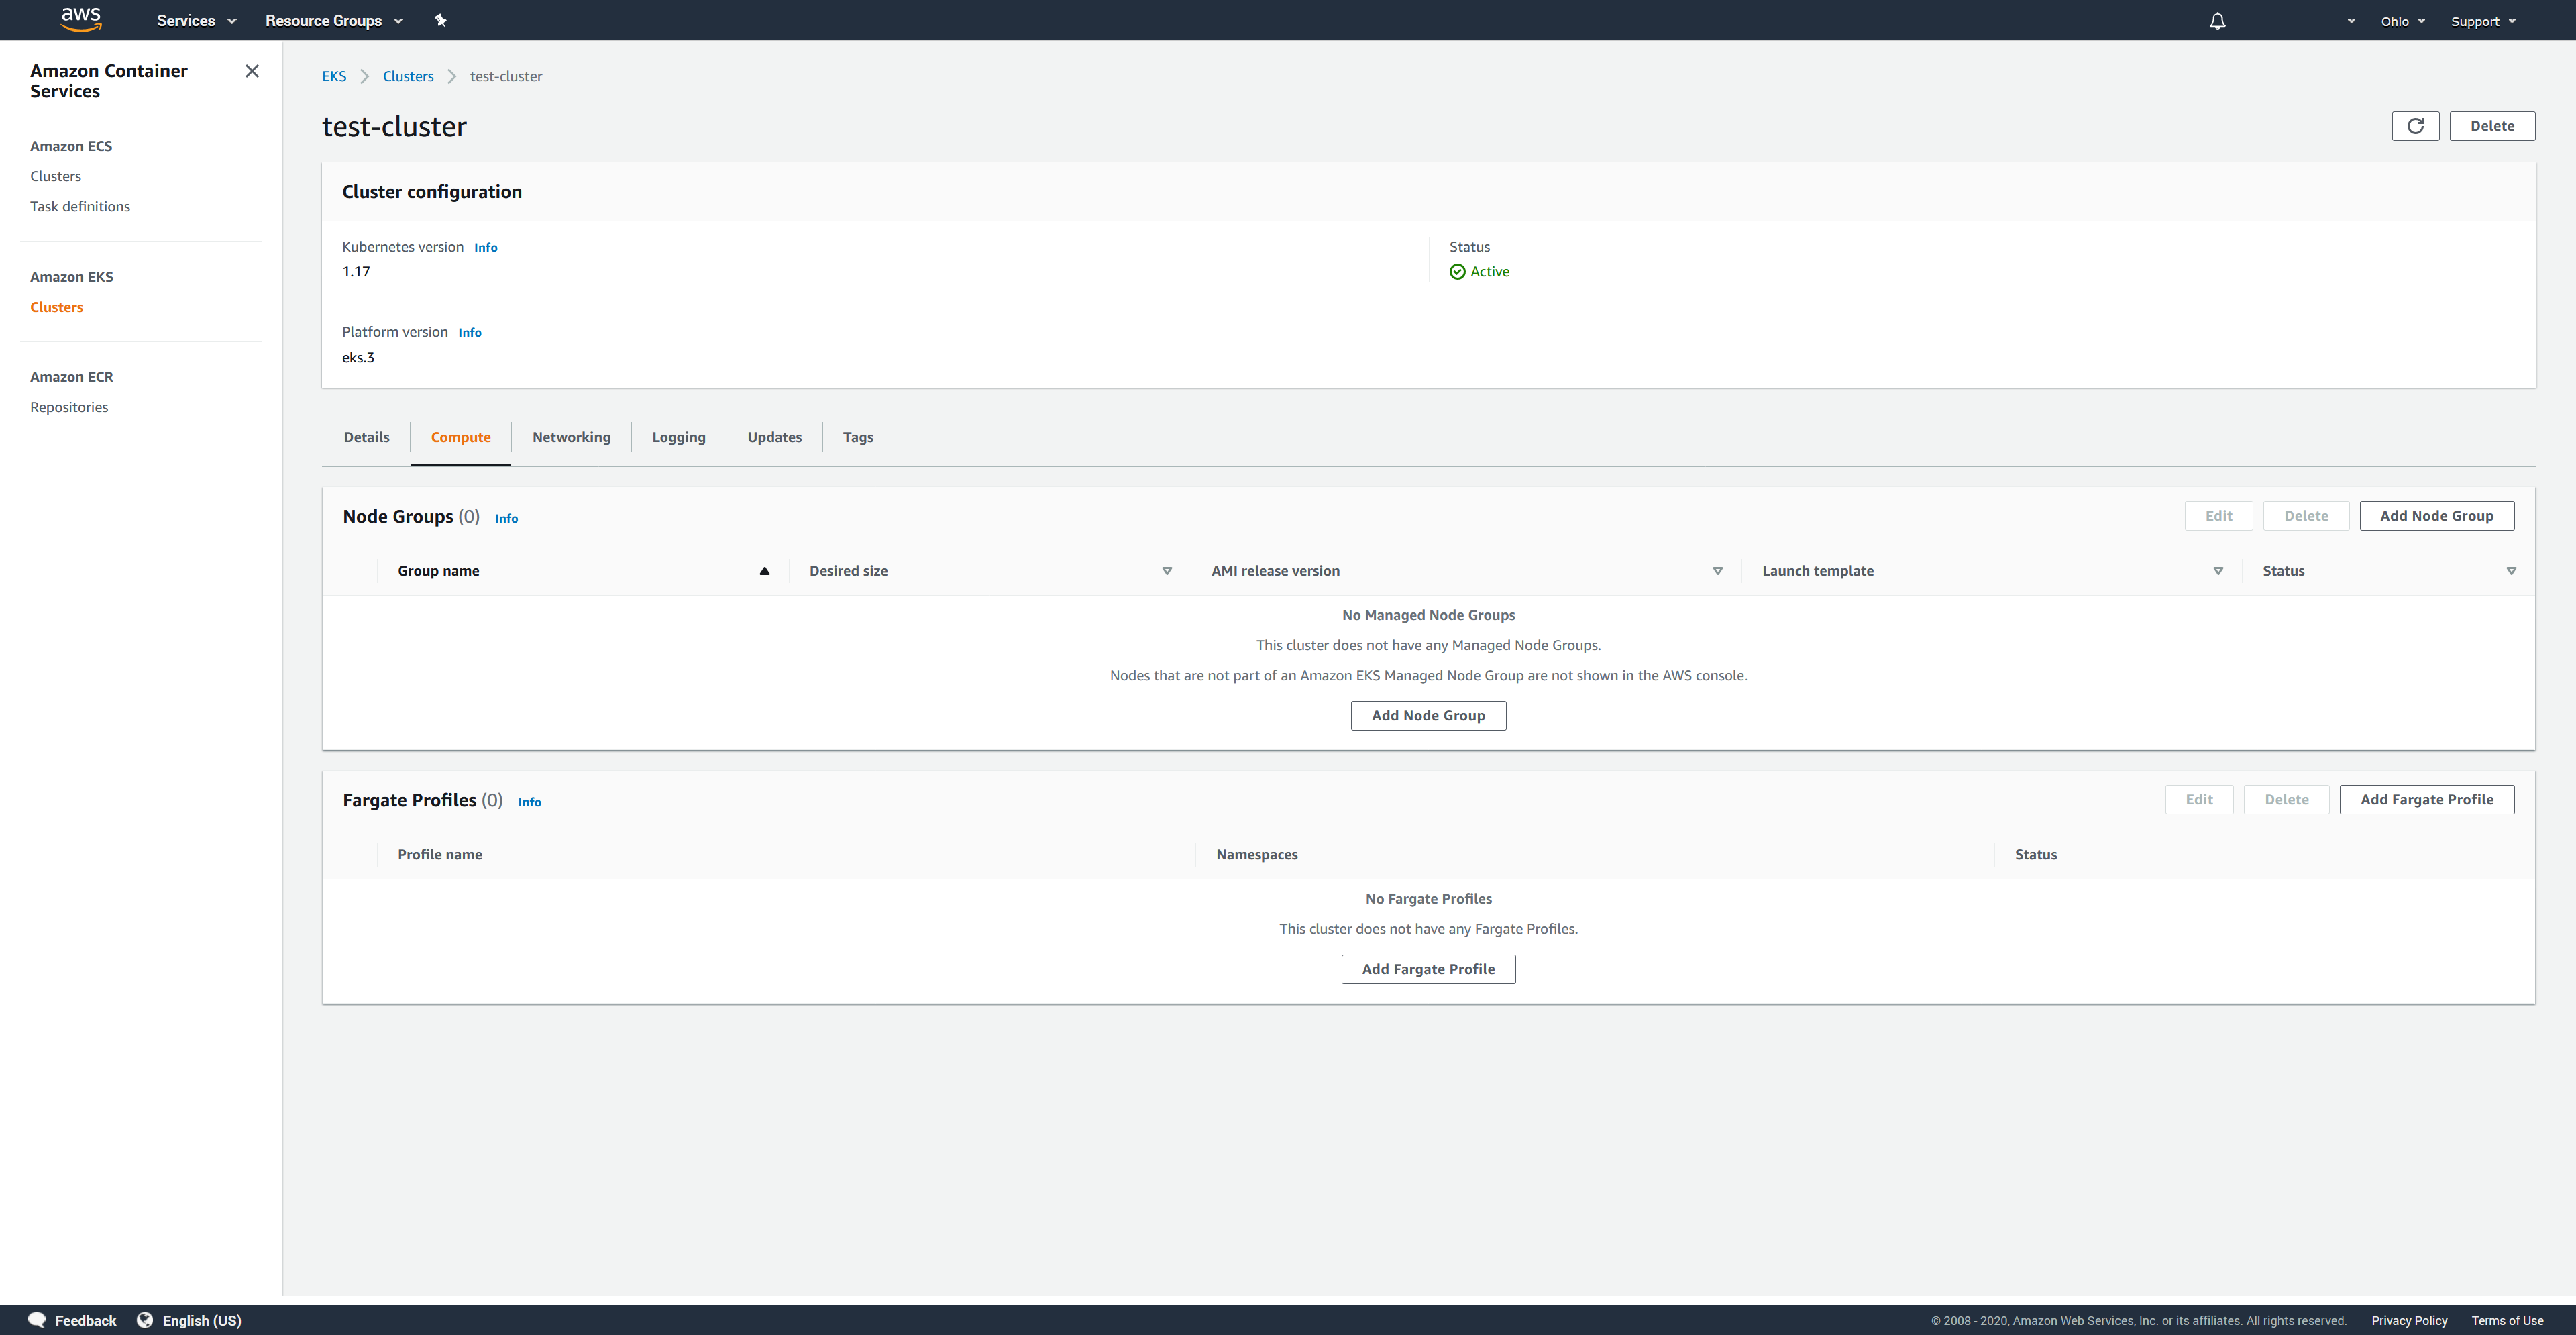Image resolution: width=2576 pixels, height=1335 pixels.
Task: Sort the Launch template column
Action: click(2218, 571)
